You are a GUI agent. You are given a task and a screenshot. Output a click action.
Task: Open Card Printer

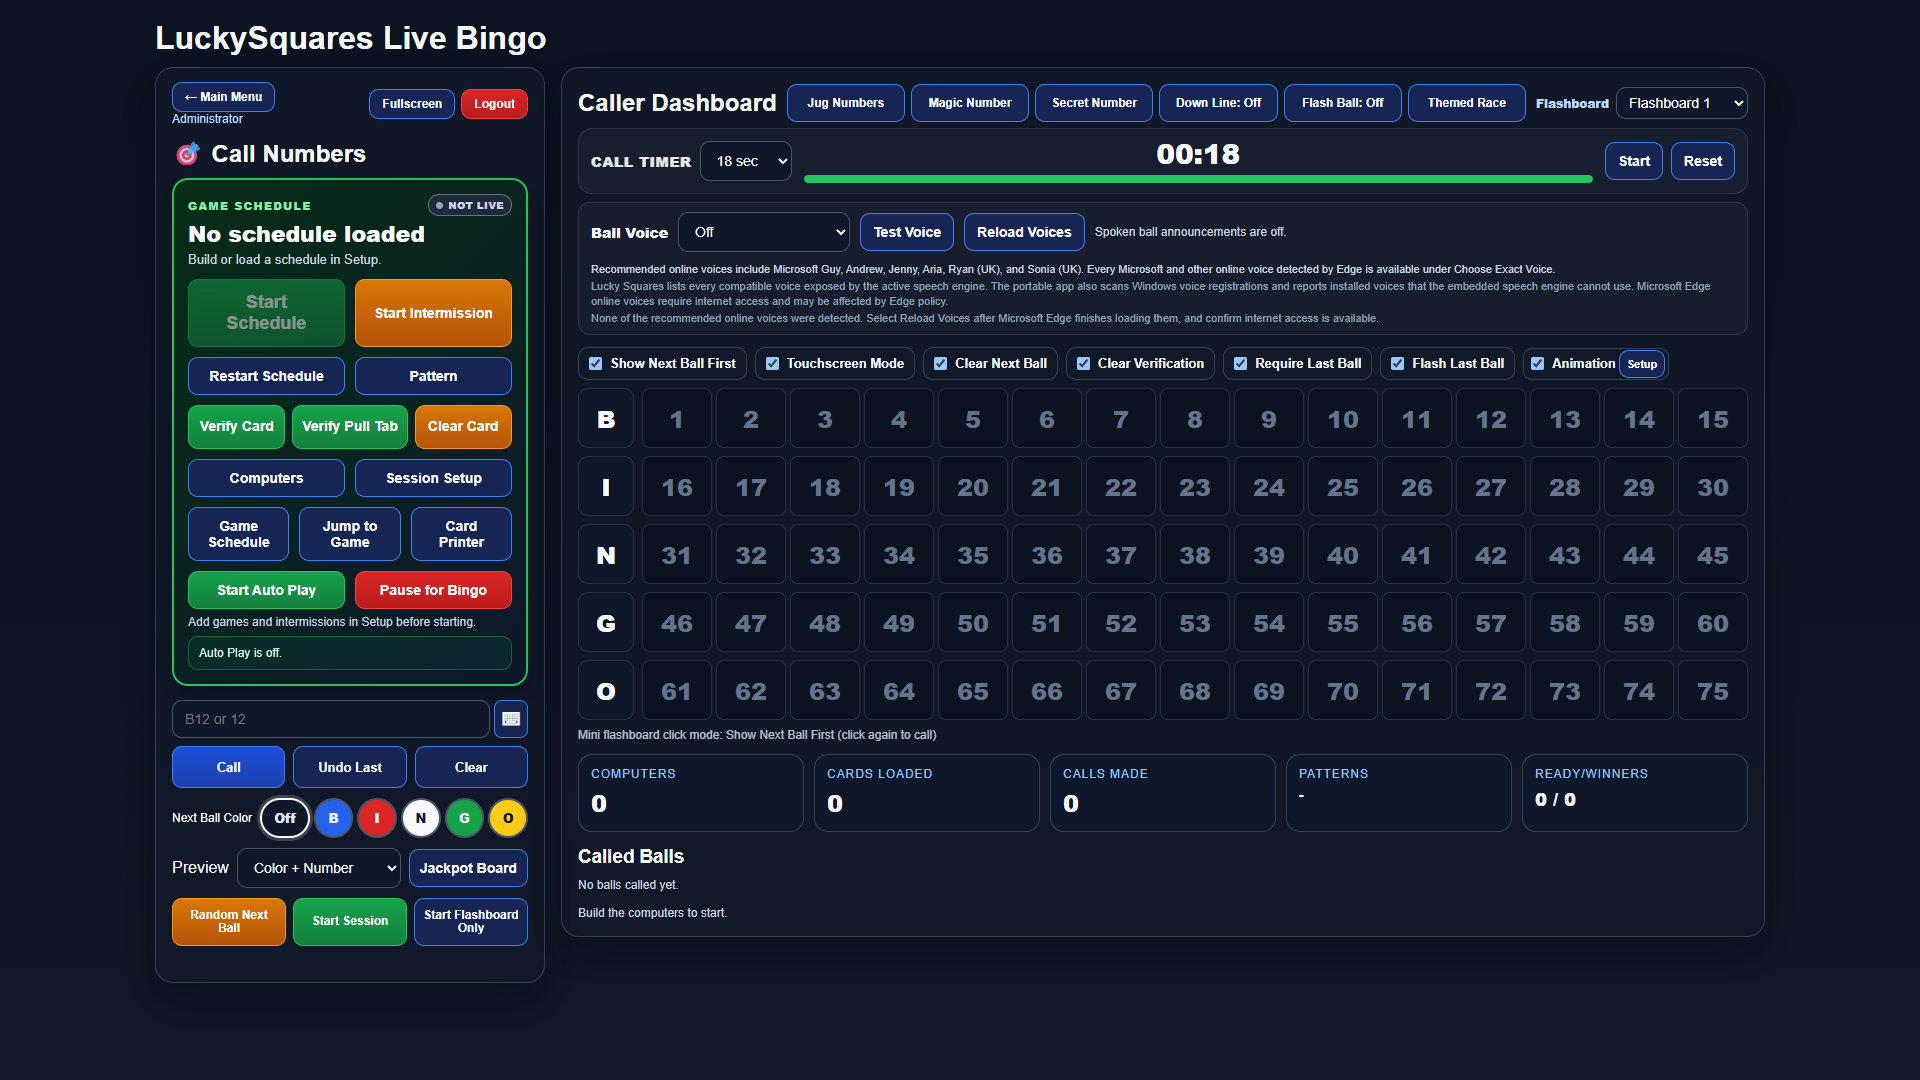[461, 534]
